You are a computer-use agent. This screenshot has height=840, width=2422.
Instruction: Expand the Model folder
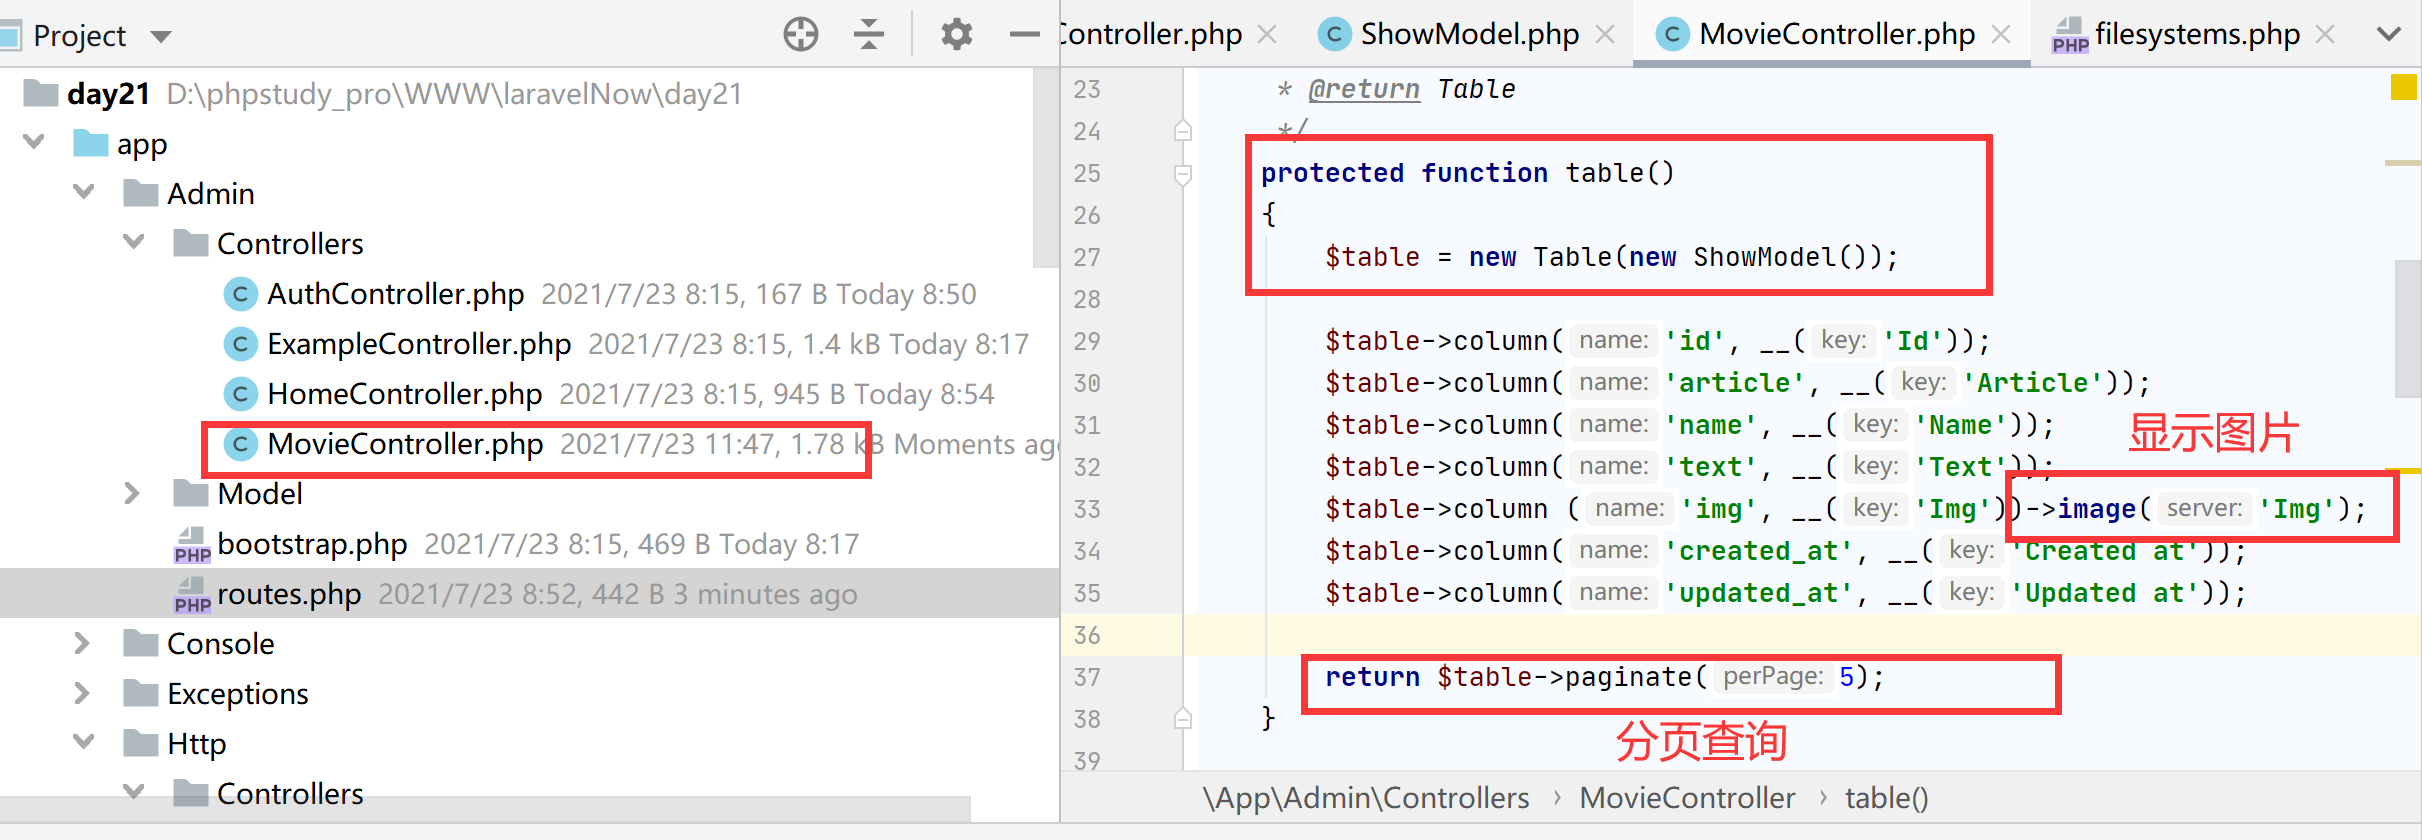click(132, 494)
